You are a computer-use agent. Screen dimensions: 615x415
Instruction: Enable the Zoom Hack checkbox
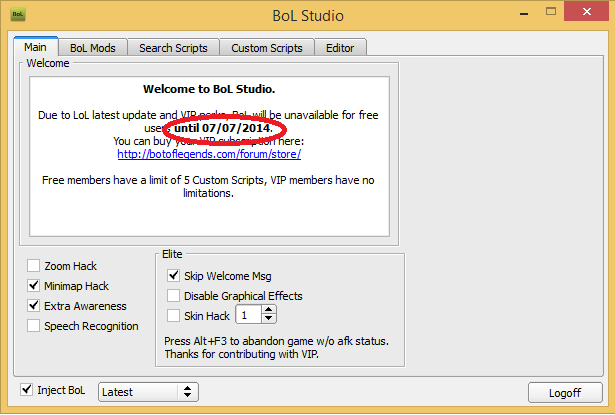click(x=34, y=266)
